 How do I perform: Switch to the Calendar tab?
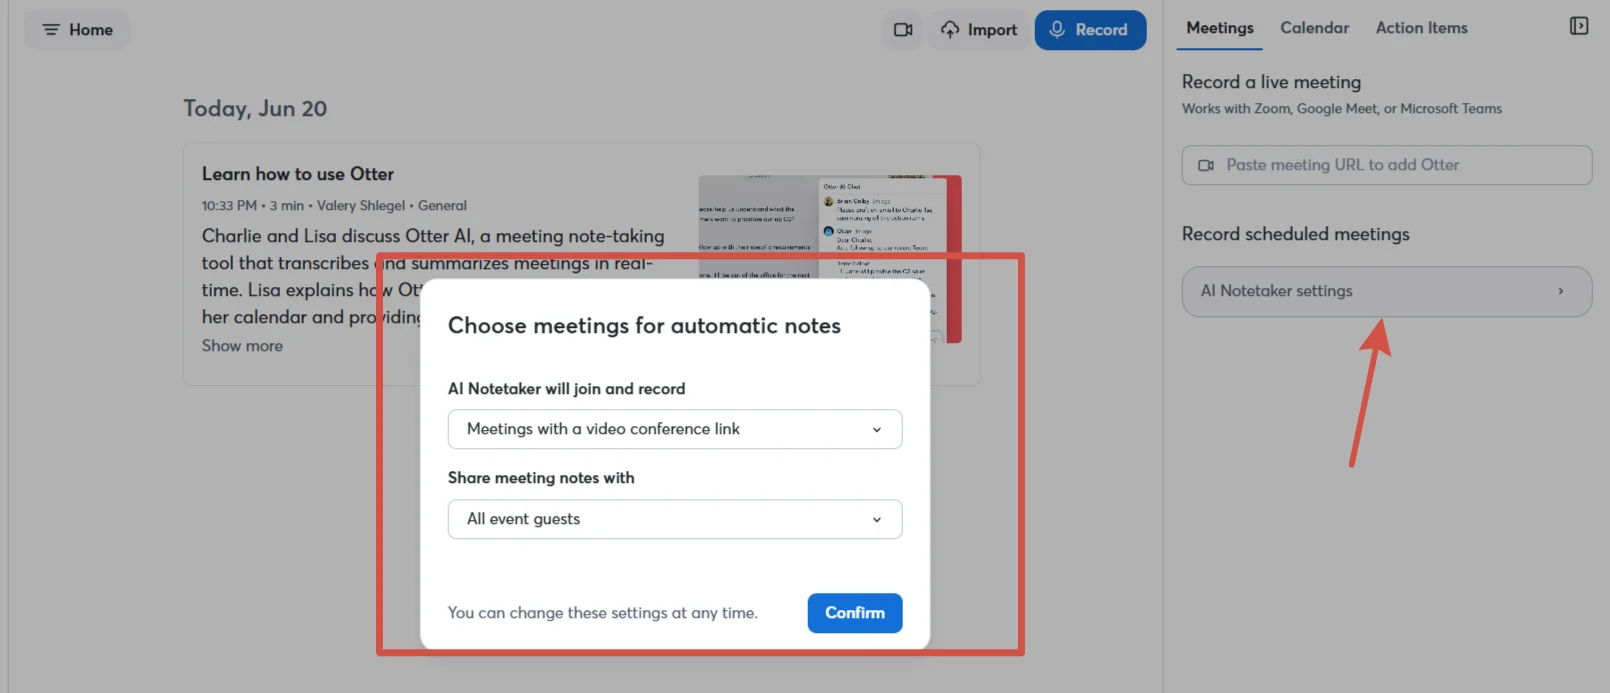(1314, 28)
